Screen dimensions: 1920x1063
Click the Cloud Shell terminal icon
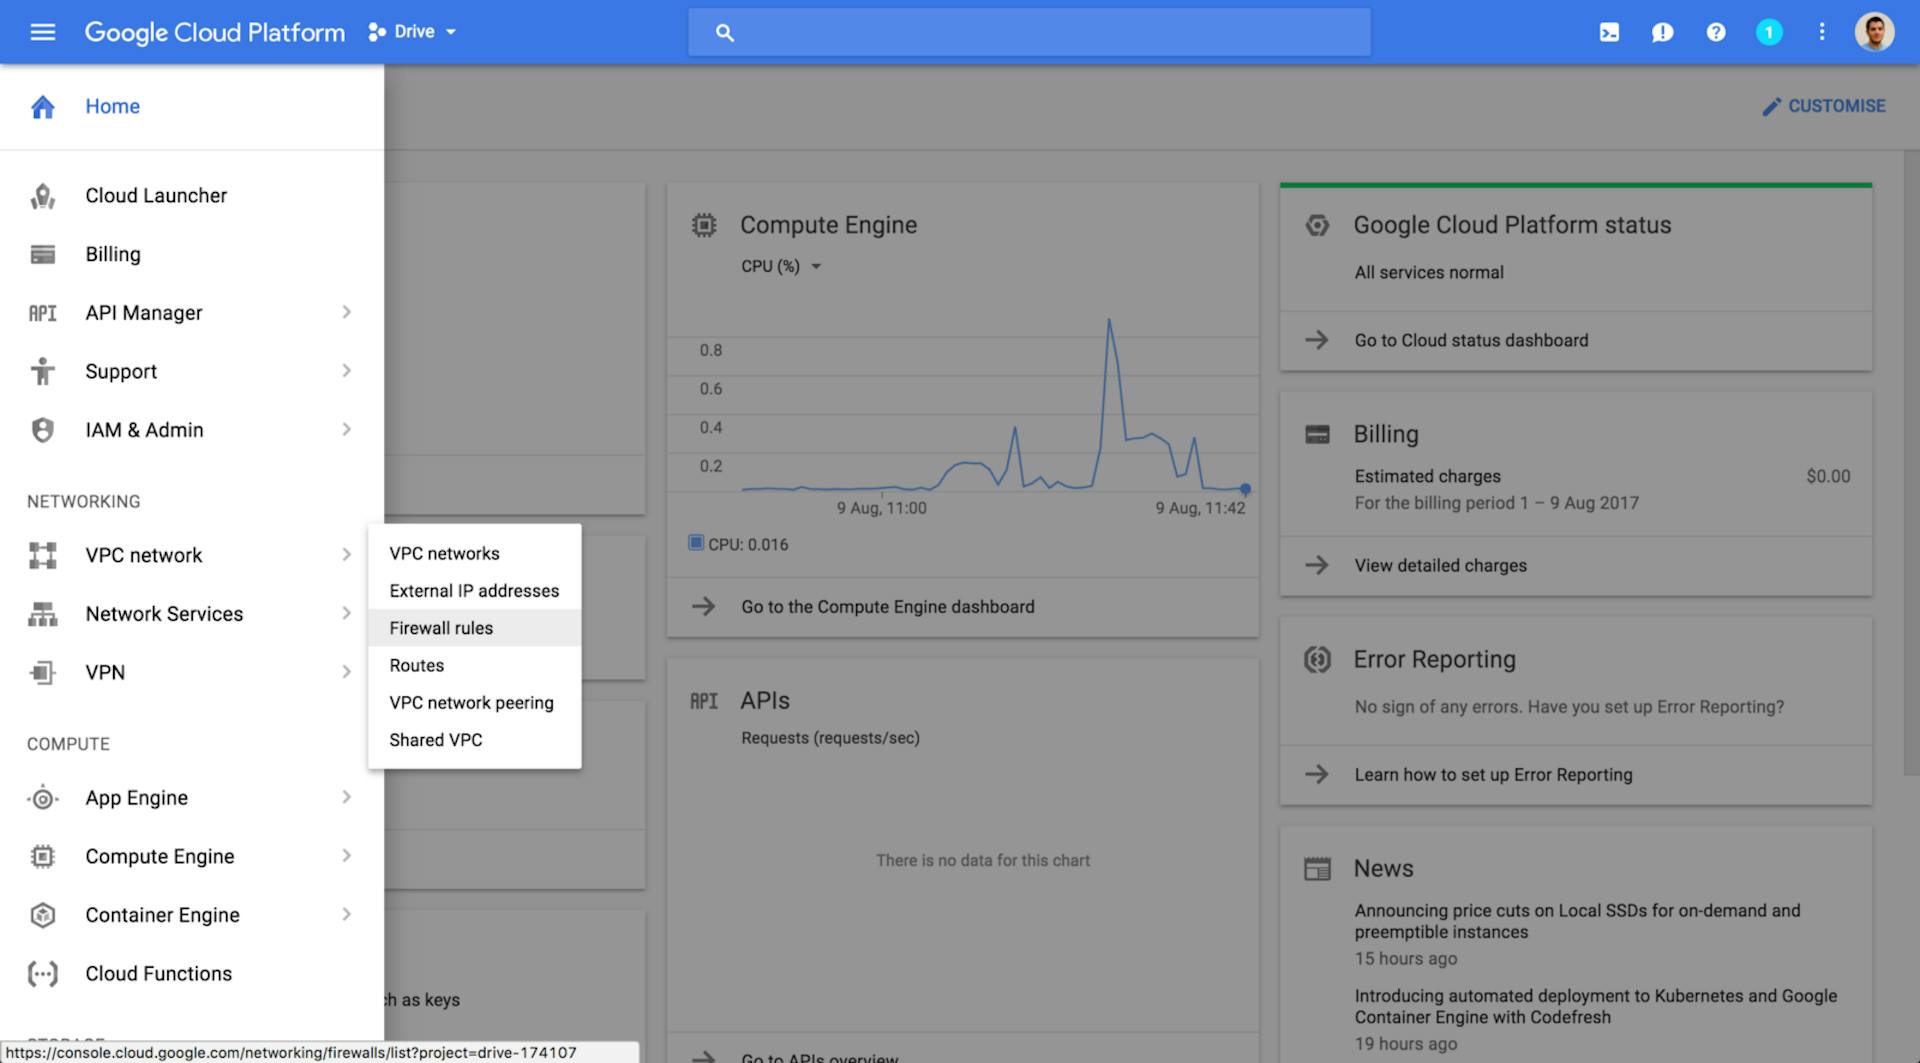click(x=1609, y=31)
